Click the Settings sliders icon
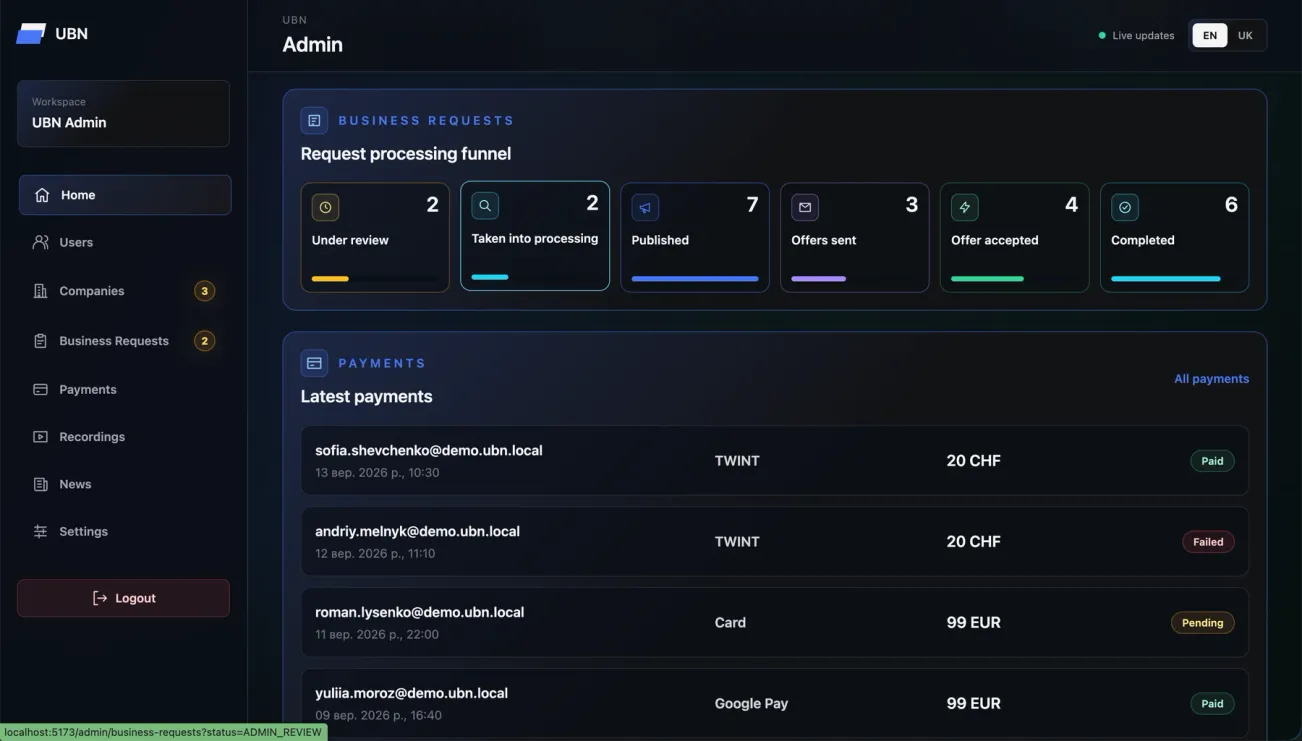 click(41, 531)
